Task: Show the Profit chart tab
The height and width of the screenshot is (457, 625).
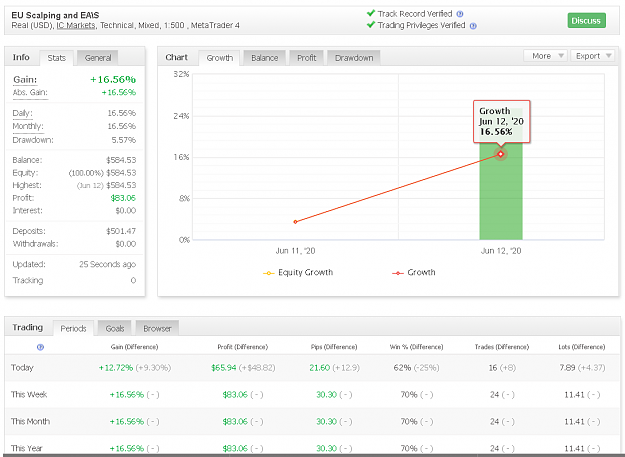Action: (307, 58)
